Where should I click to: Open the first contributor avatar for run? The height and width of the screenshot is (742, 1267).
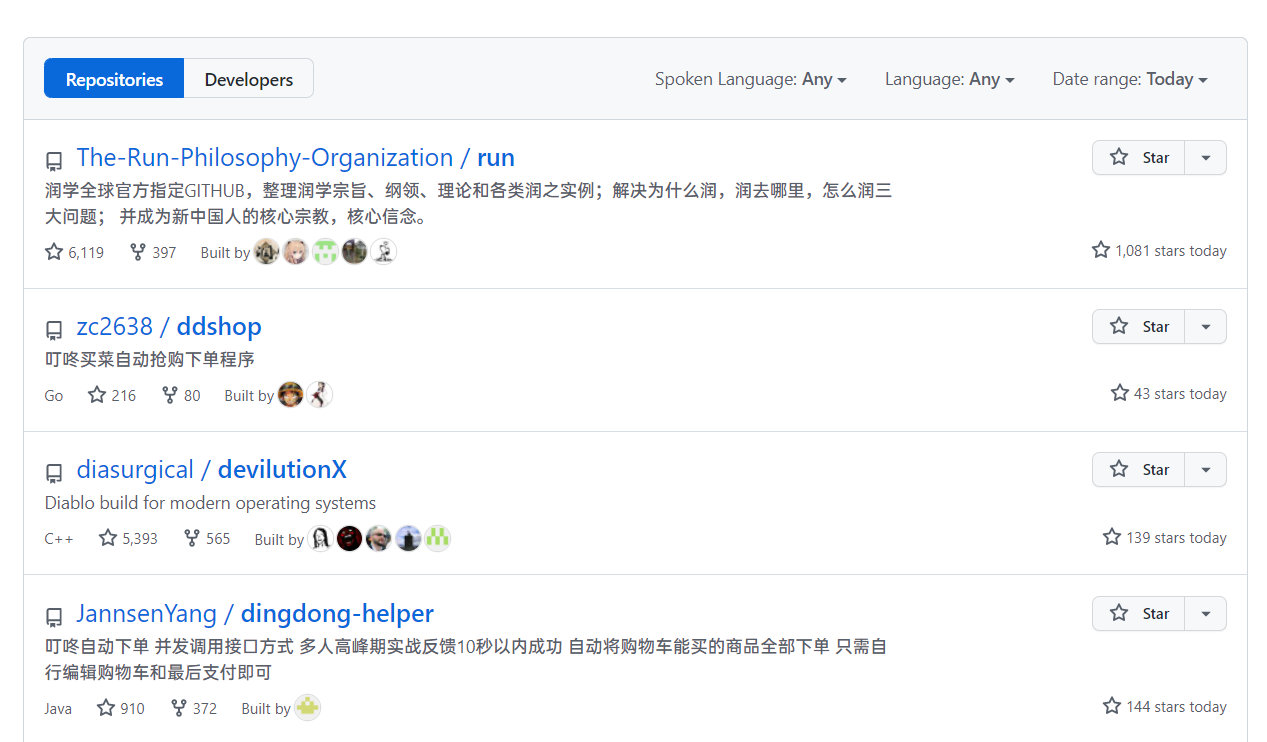click(266, 252)
